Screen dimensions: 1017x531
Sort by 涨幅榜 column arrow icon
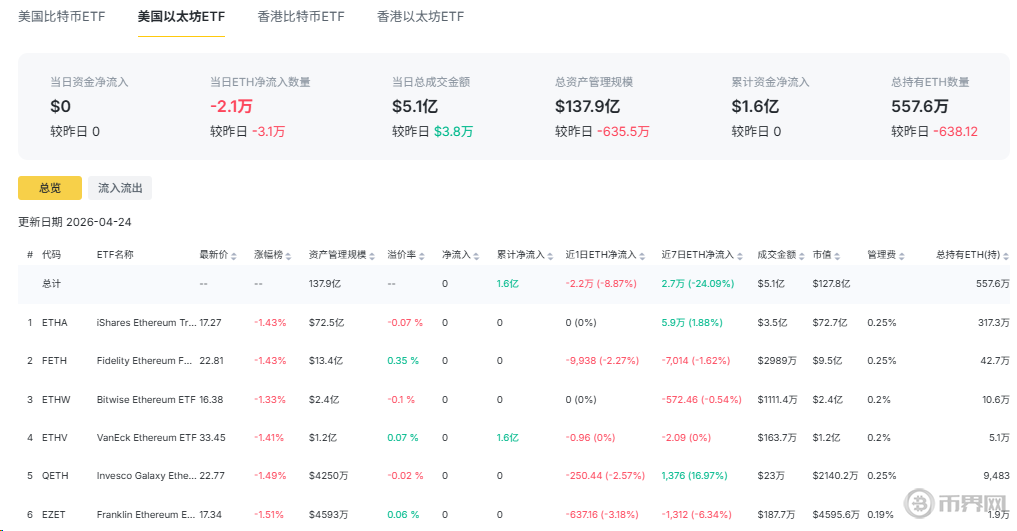(x=288, y=255)
